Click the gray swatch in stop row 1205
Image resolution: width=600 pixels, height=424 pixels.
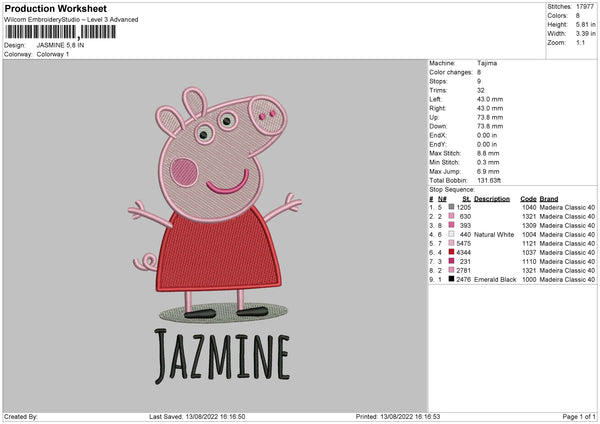click(x=452, y=207)
